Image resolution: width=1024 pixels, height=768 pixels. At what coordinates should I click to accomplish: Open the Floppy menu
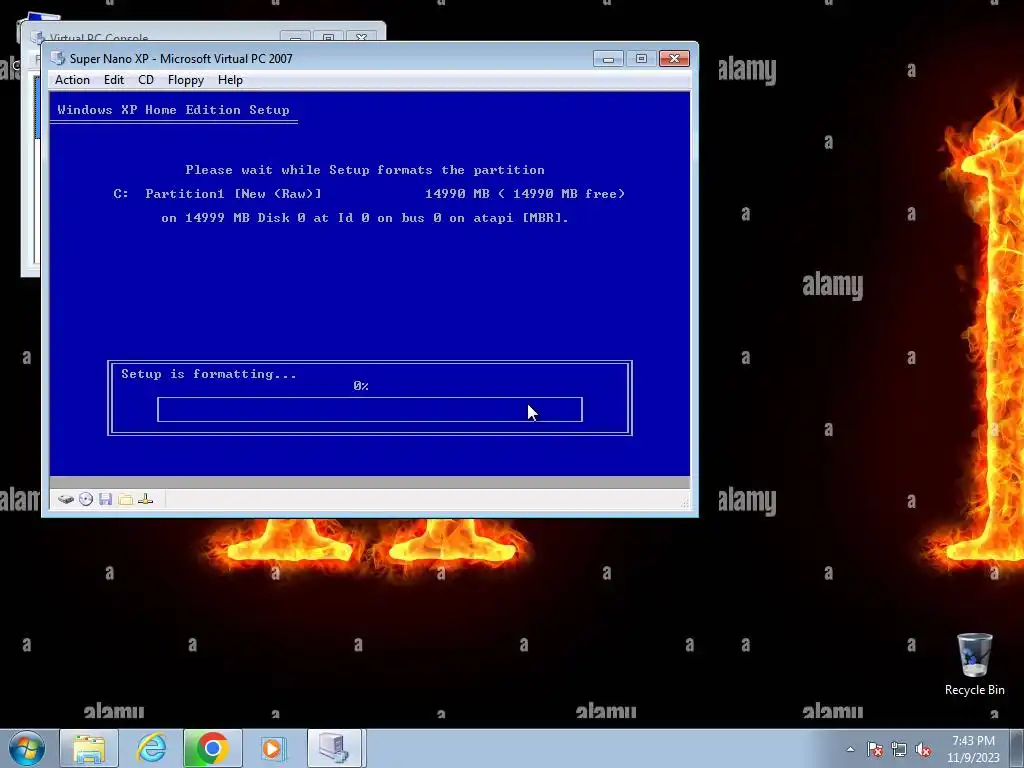(x=185, y=80)
